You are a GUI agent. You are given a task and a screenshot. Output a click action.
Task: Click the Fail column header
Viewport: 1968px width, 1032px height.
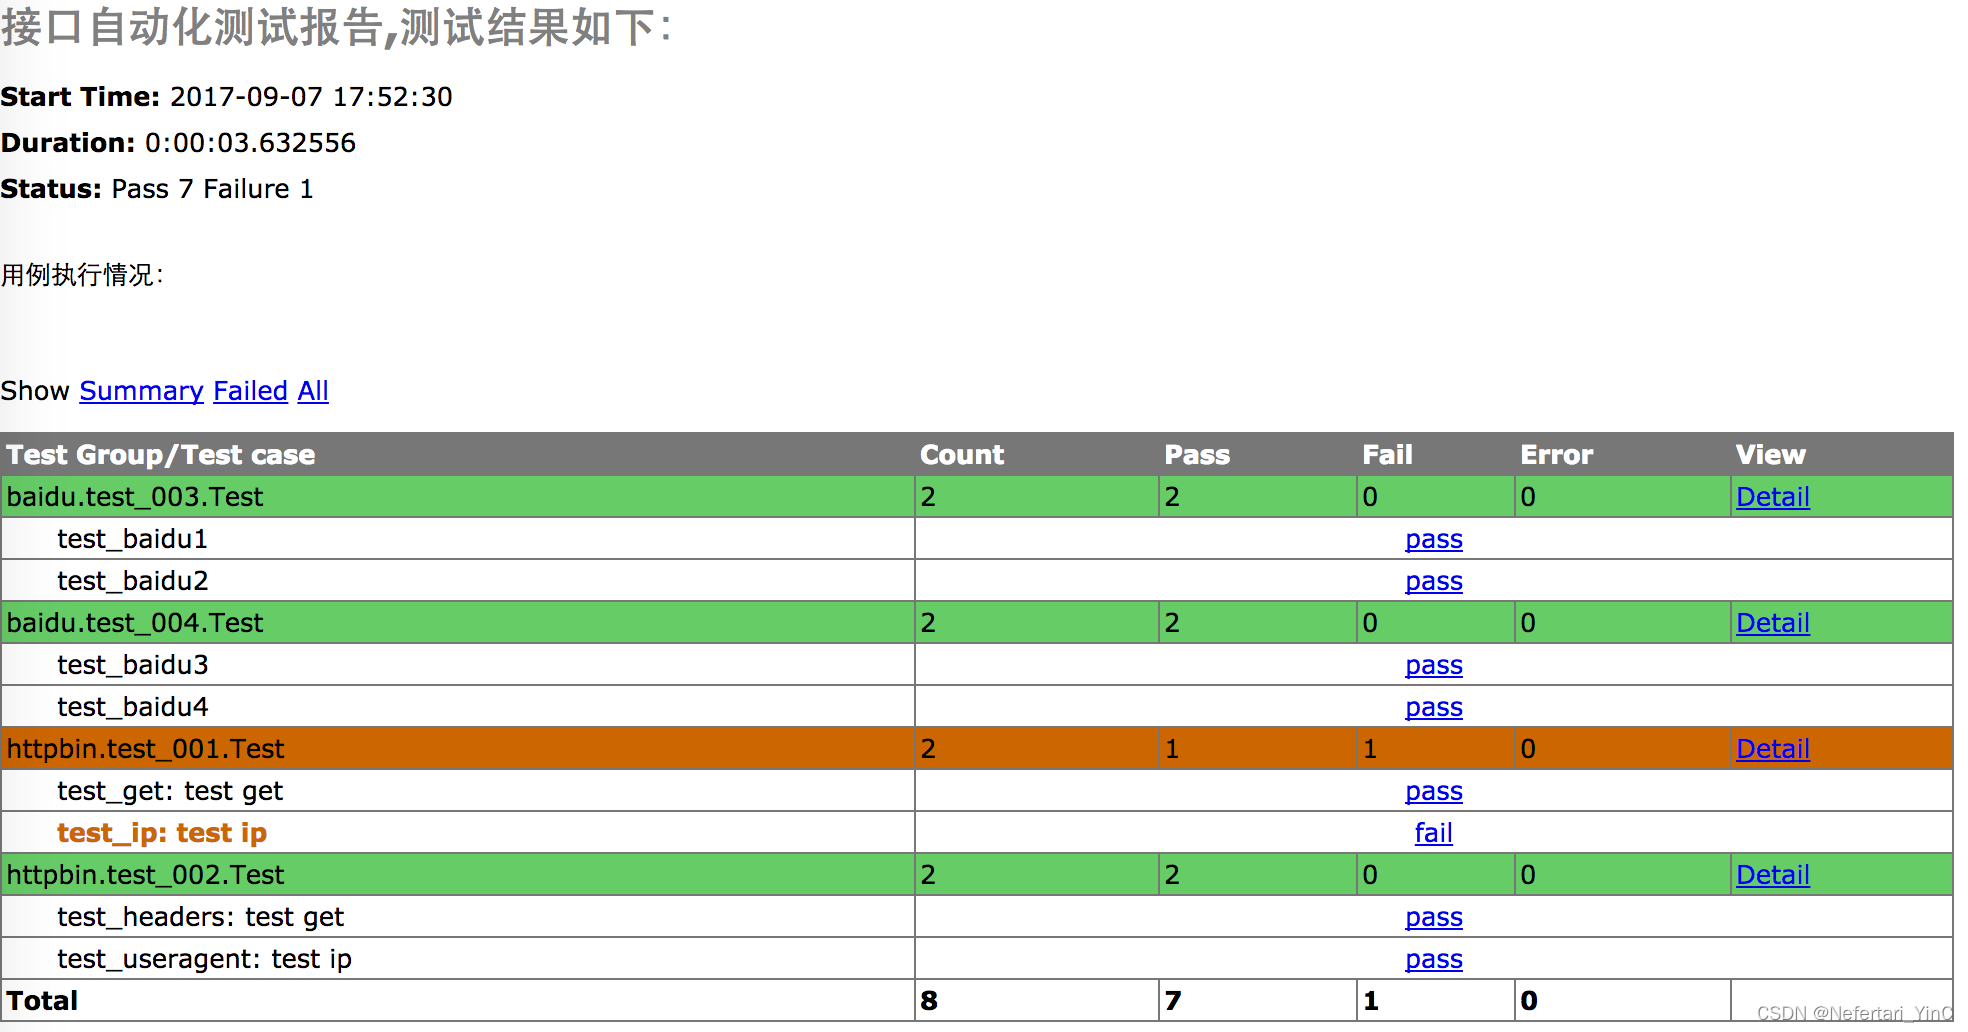1387,455
